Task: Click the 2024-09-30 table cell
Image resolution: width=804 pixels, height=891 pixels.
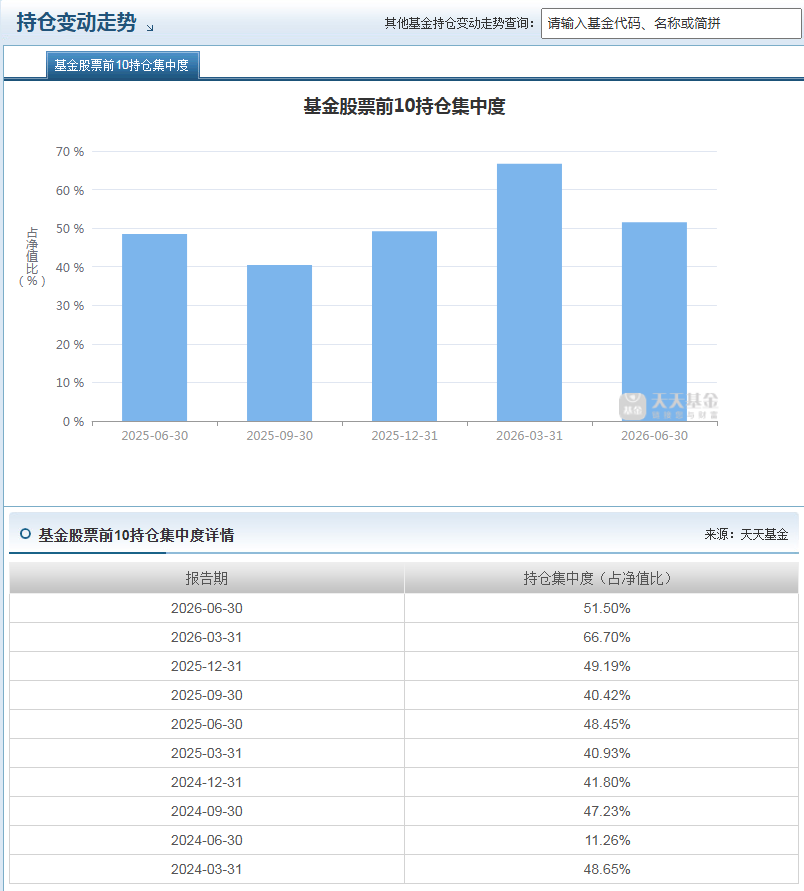Action: 207,811
